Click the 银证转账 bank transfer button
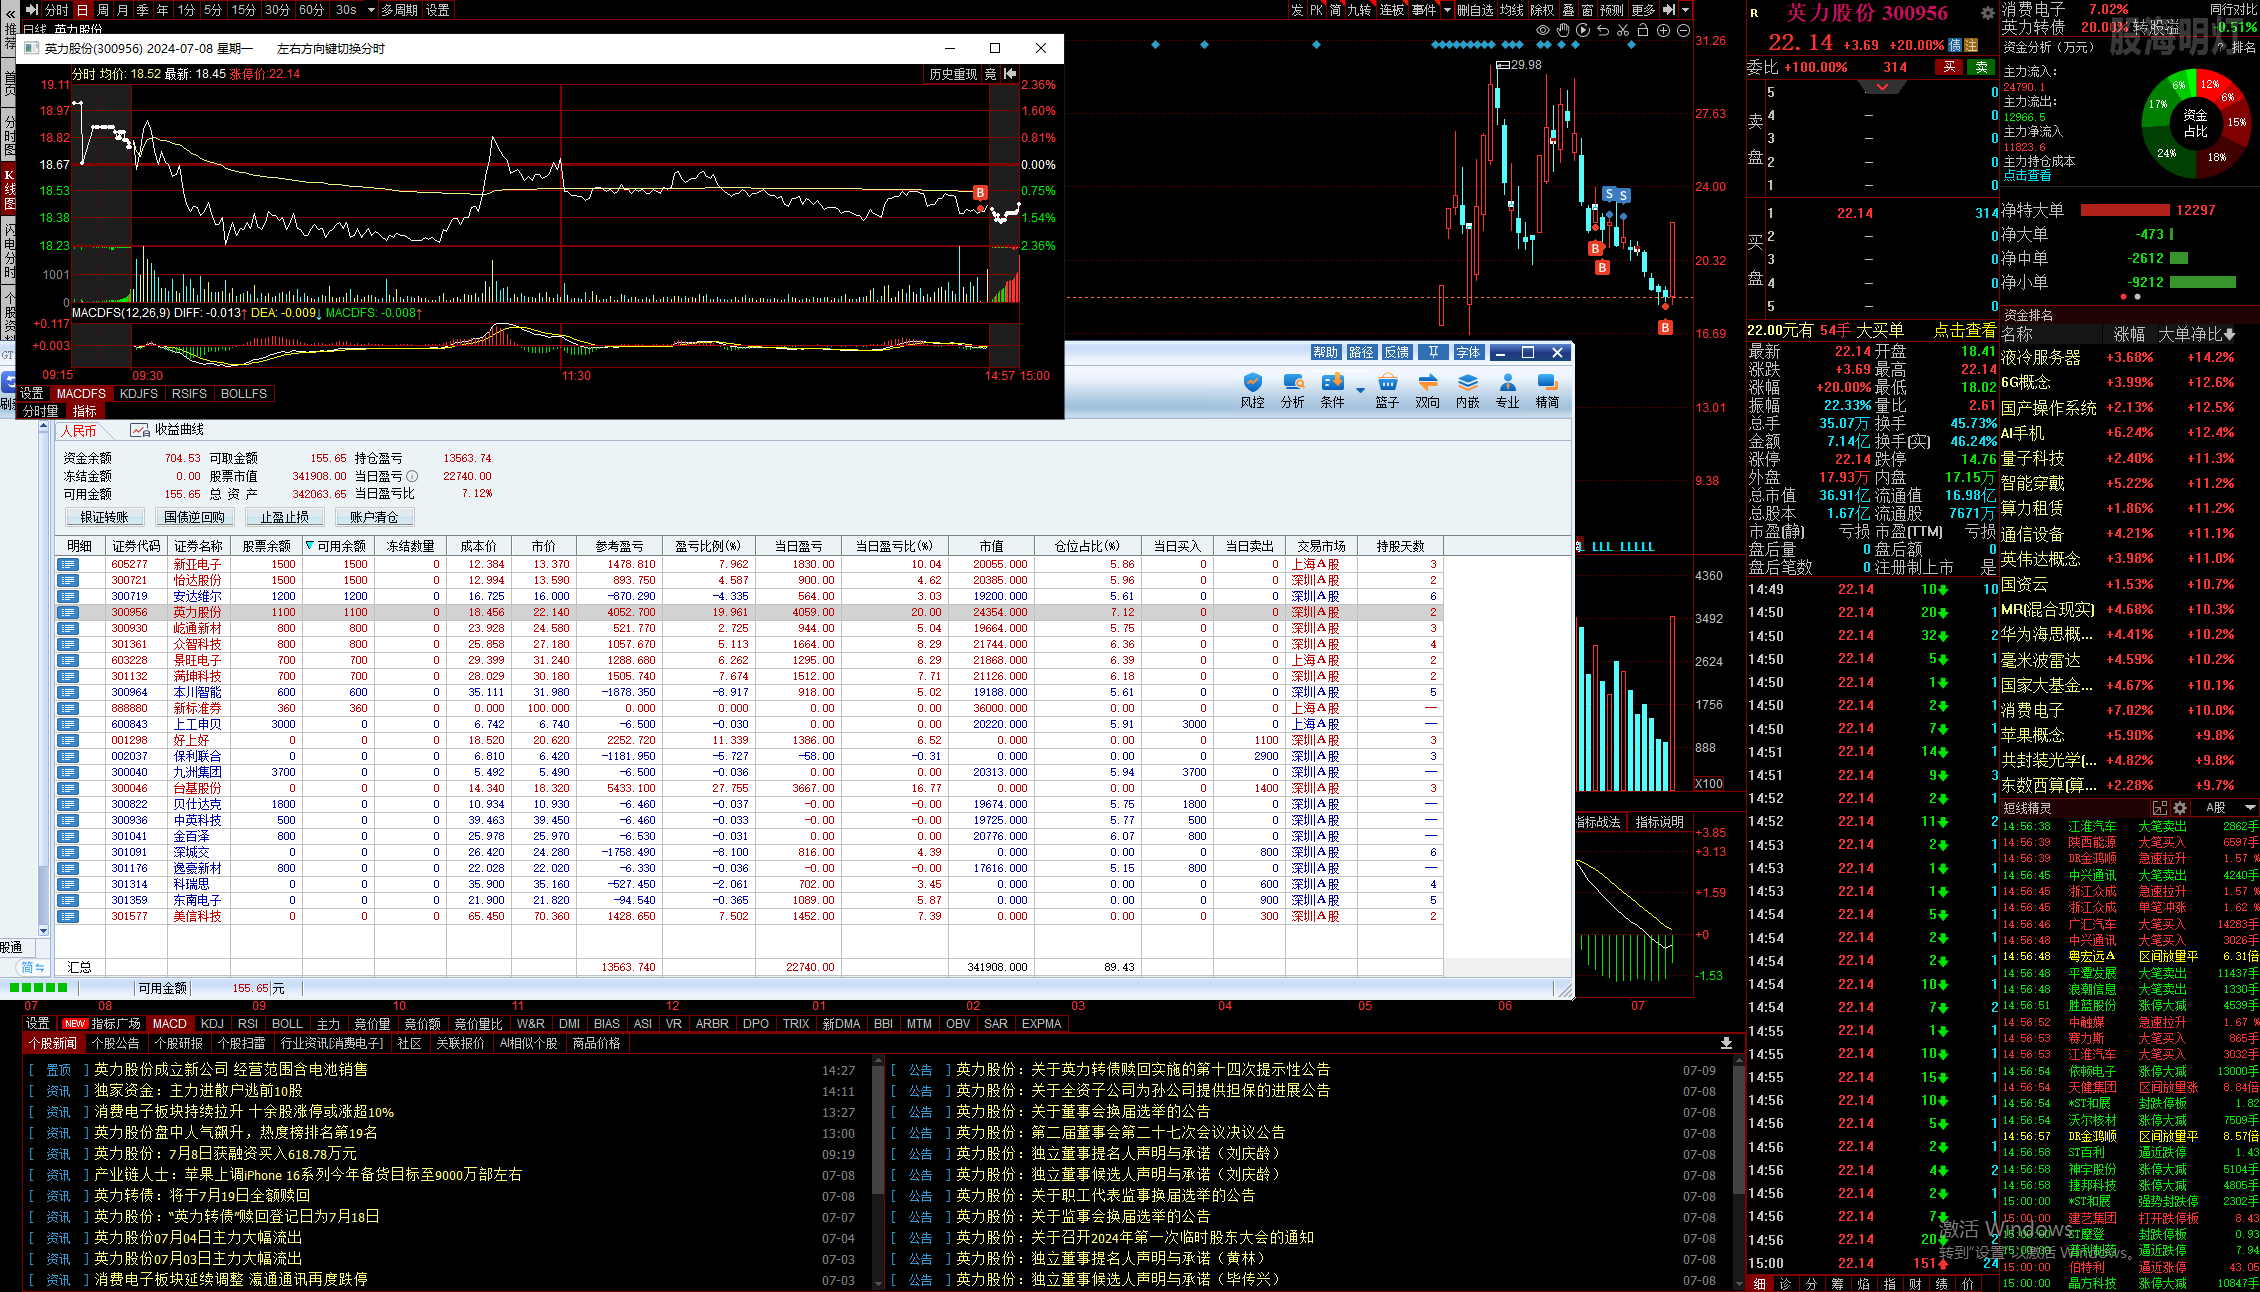2260x1292 pixels. [105, 517]
